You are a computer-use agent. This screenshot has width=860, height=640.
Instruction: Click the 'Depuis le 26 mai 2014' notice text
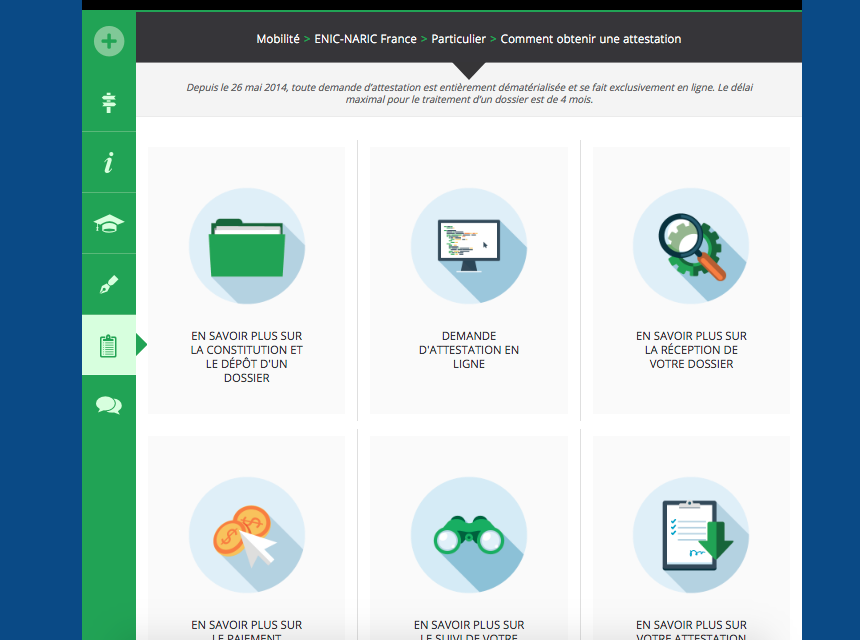click(x=469, y=93)
